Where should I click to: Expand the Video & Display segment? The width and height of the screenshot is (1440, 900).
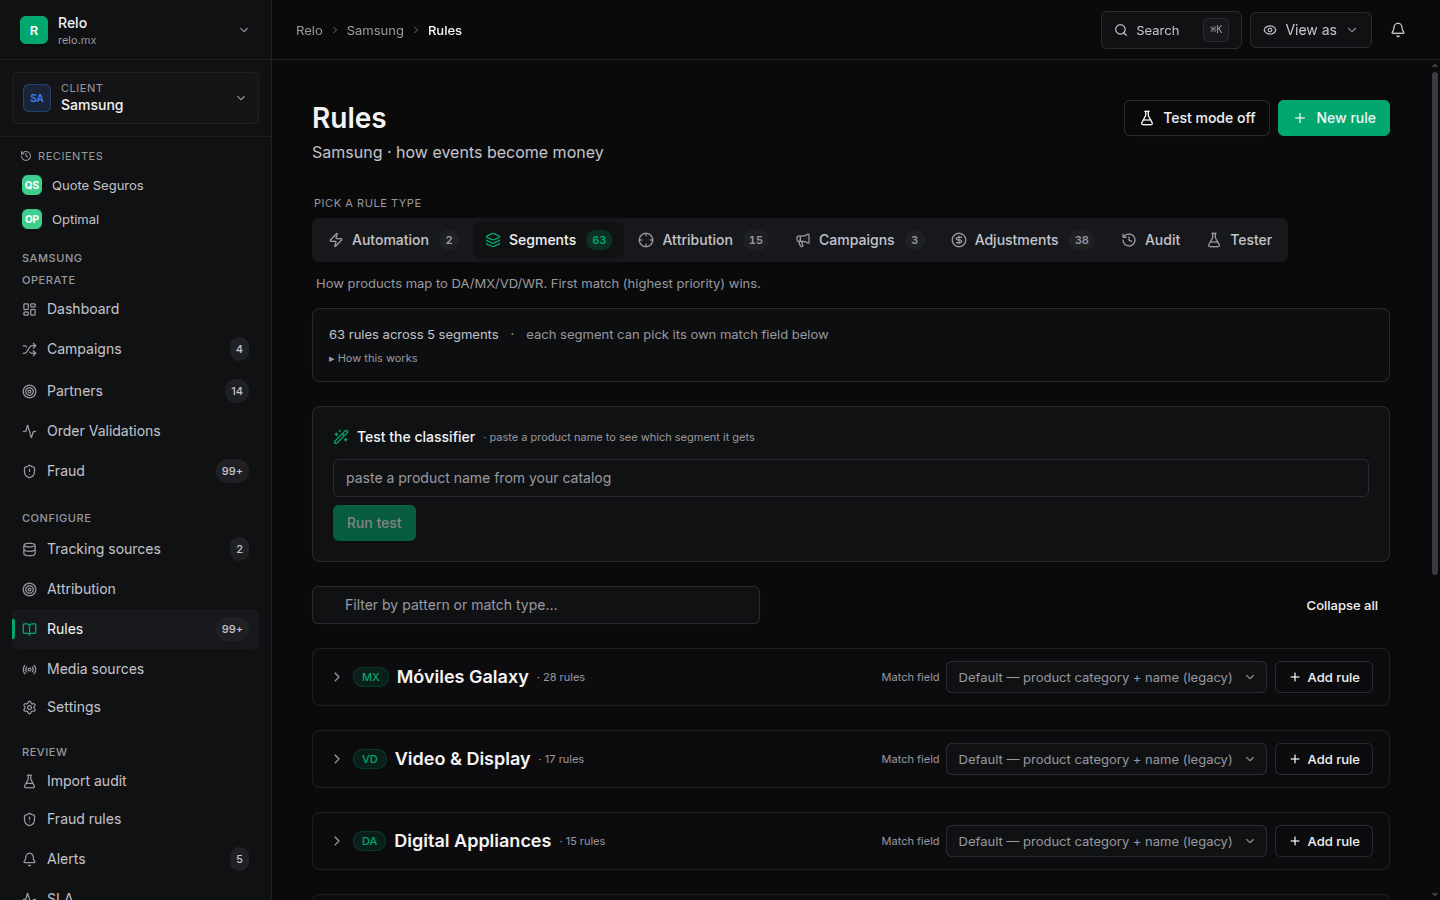[337, 759]
